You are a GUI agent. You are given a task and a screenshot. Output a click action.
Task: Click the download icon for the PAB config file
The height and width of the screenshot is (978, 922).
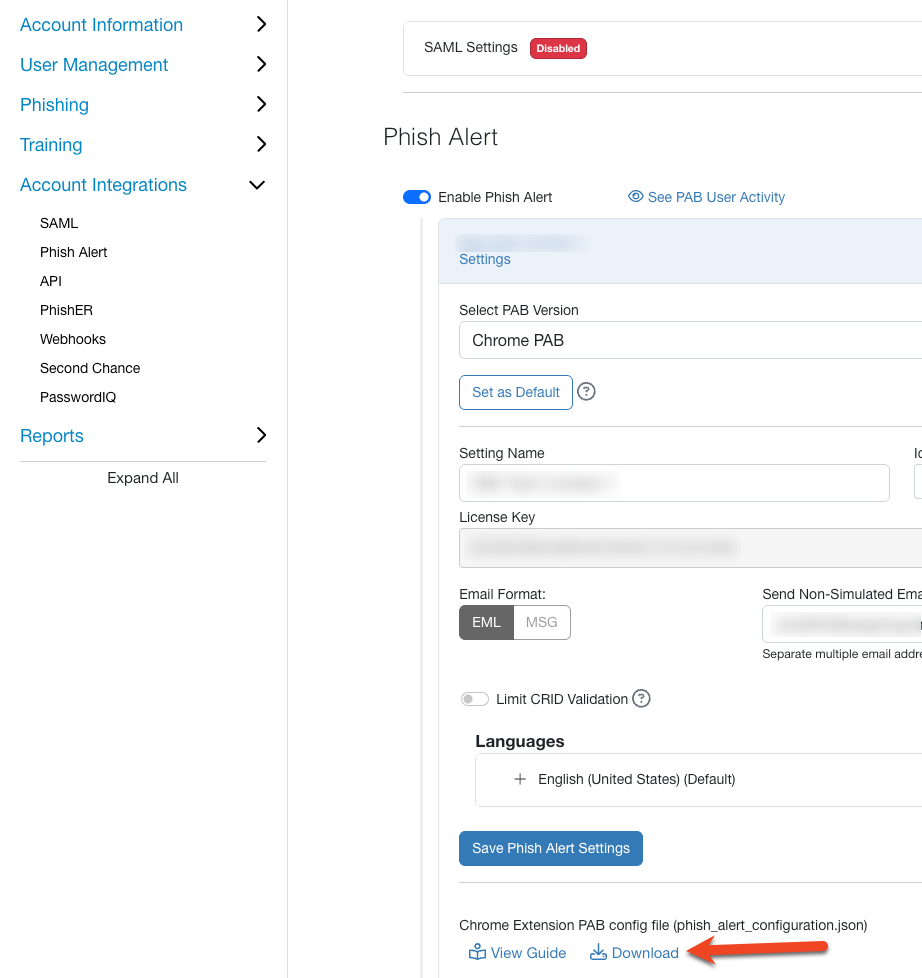pos(599,952)
